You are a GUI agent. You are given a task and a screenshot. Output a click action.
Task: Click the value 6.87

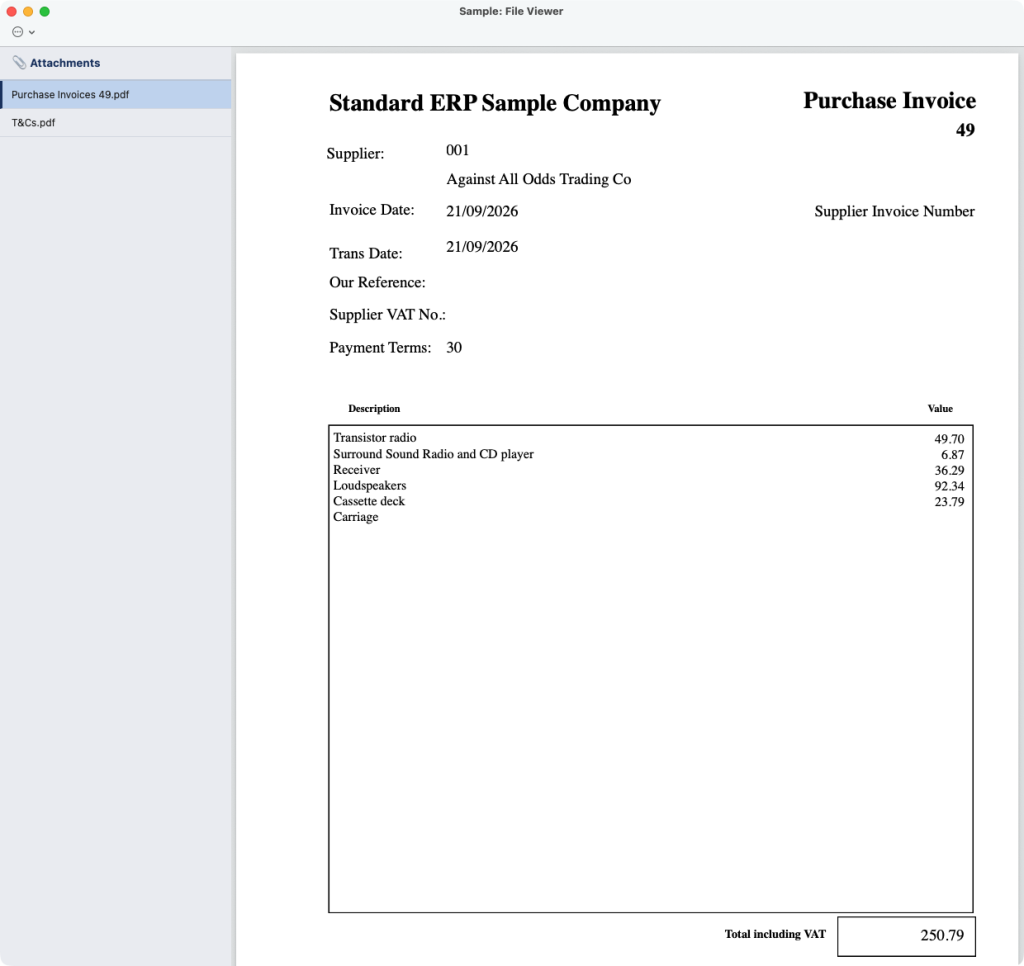point(952,455)
